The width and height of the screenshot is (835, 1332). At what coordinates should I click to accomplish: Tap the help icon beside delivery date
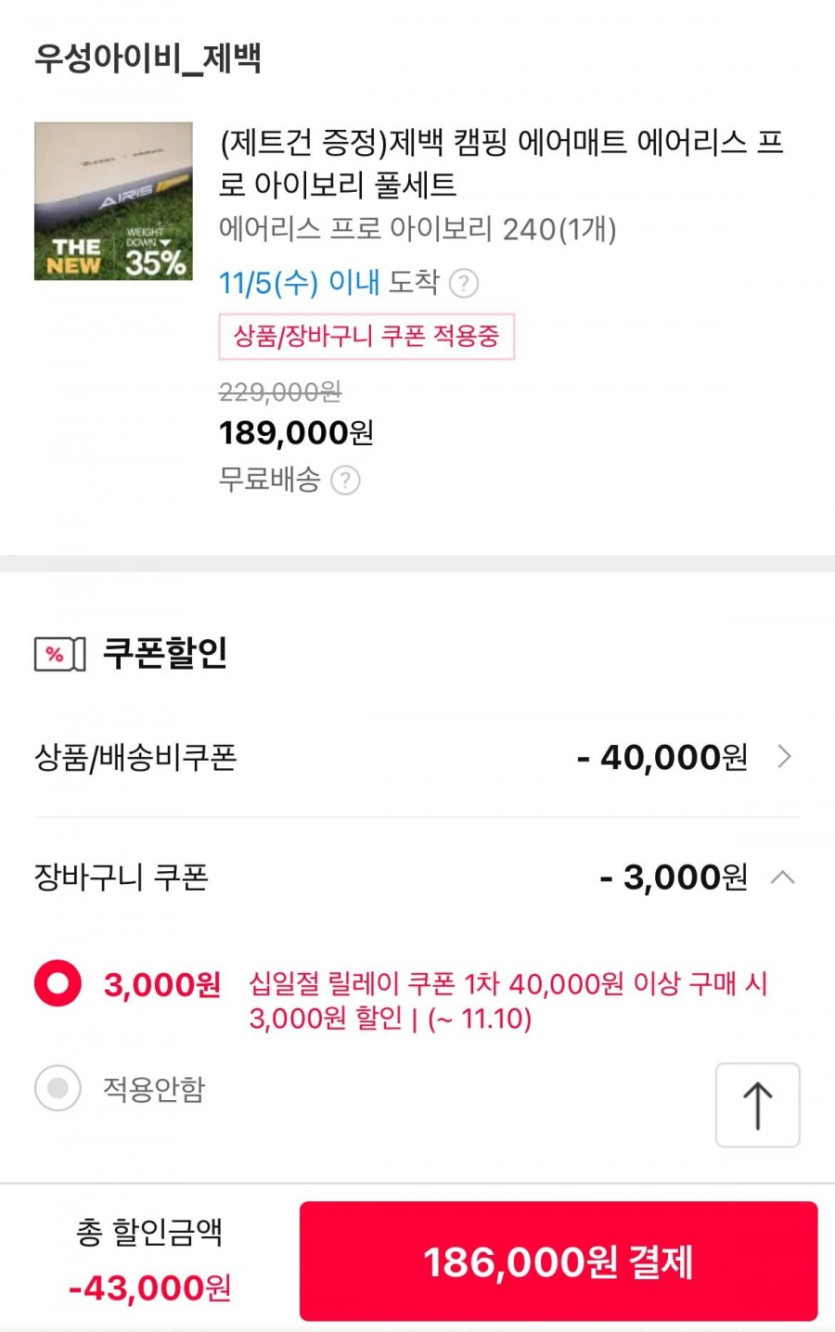463,285
